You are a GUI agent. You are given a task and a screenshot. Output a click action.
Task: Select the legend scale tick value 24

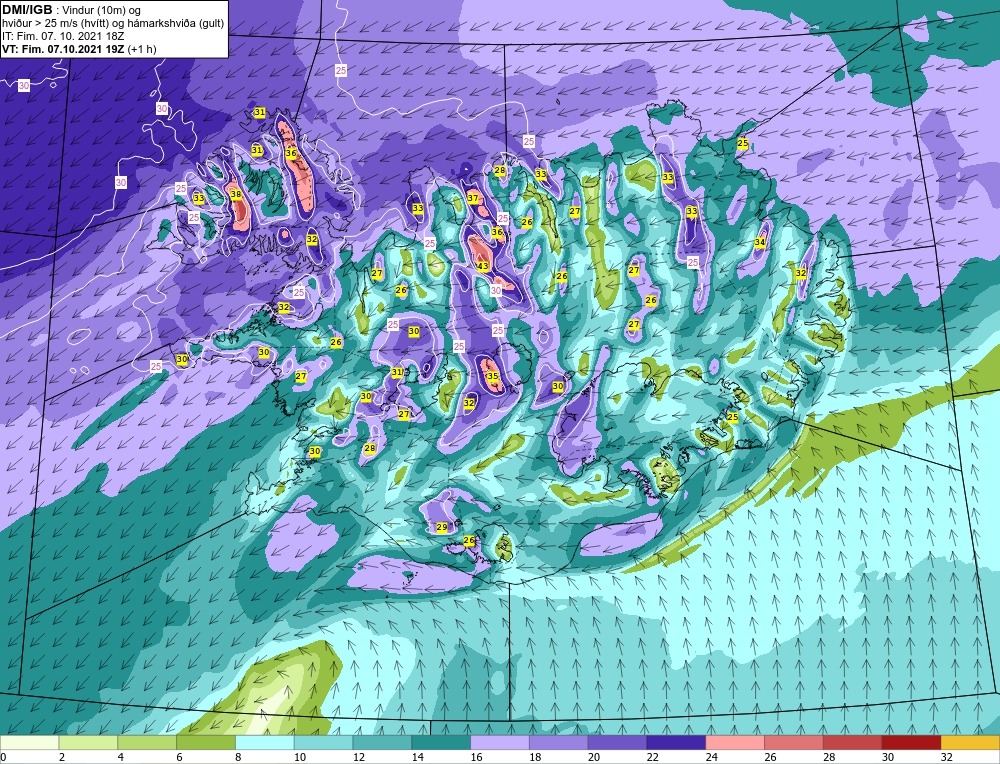pos(711,757)
